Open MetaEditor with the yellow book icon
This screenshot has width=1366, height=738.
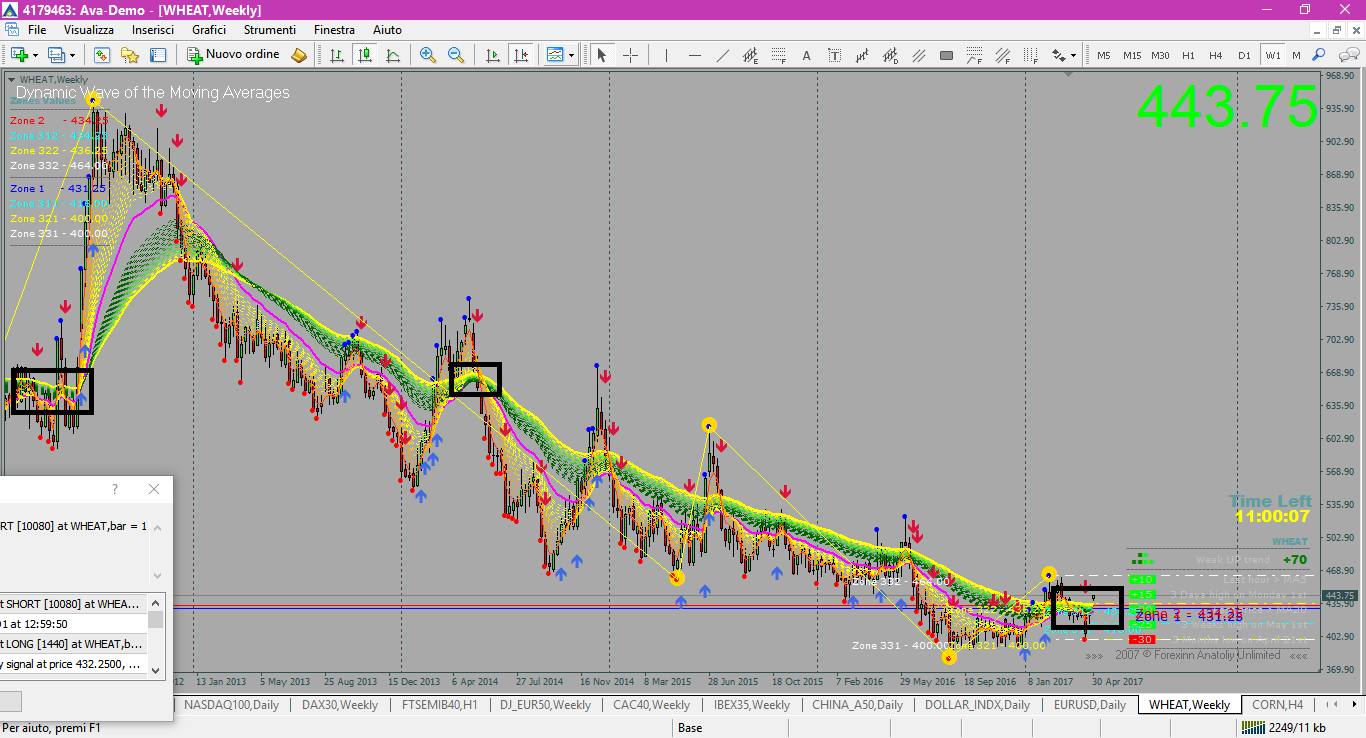pos(299,55)
